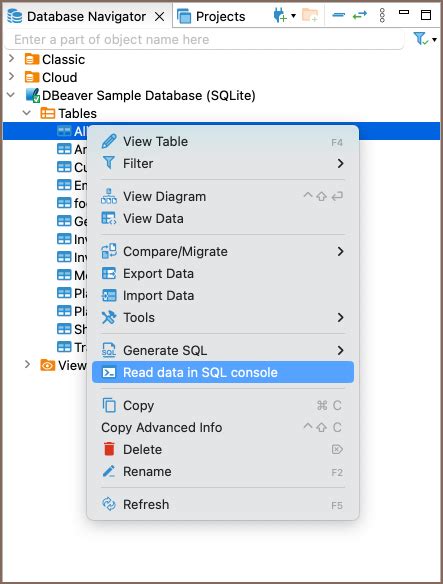The height and width of the screenshot is (584, 443).
Task: Click the object name filter field
Action: tap(204, 39)
